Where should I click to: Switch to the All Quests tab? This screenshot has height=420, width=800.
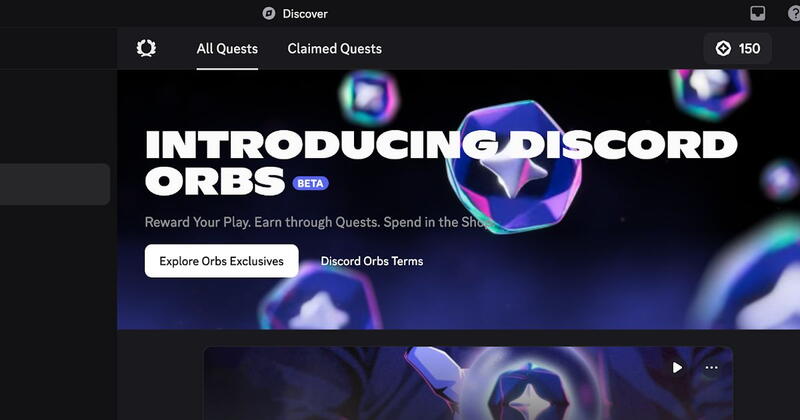coord(227,48)
